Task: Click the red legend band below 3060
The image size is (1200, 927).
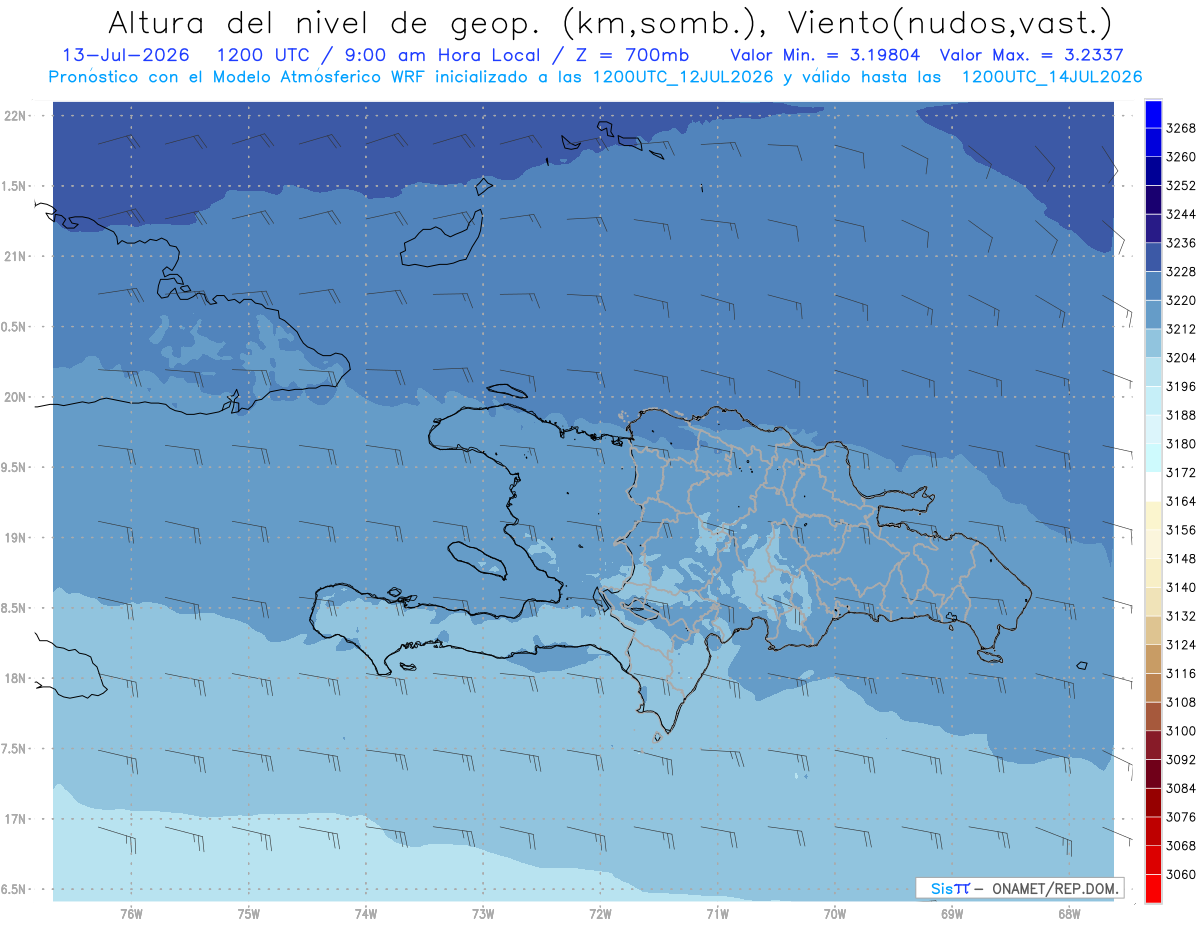Action: point(1153,888)
